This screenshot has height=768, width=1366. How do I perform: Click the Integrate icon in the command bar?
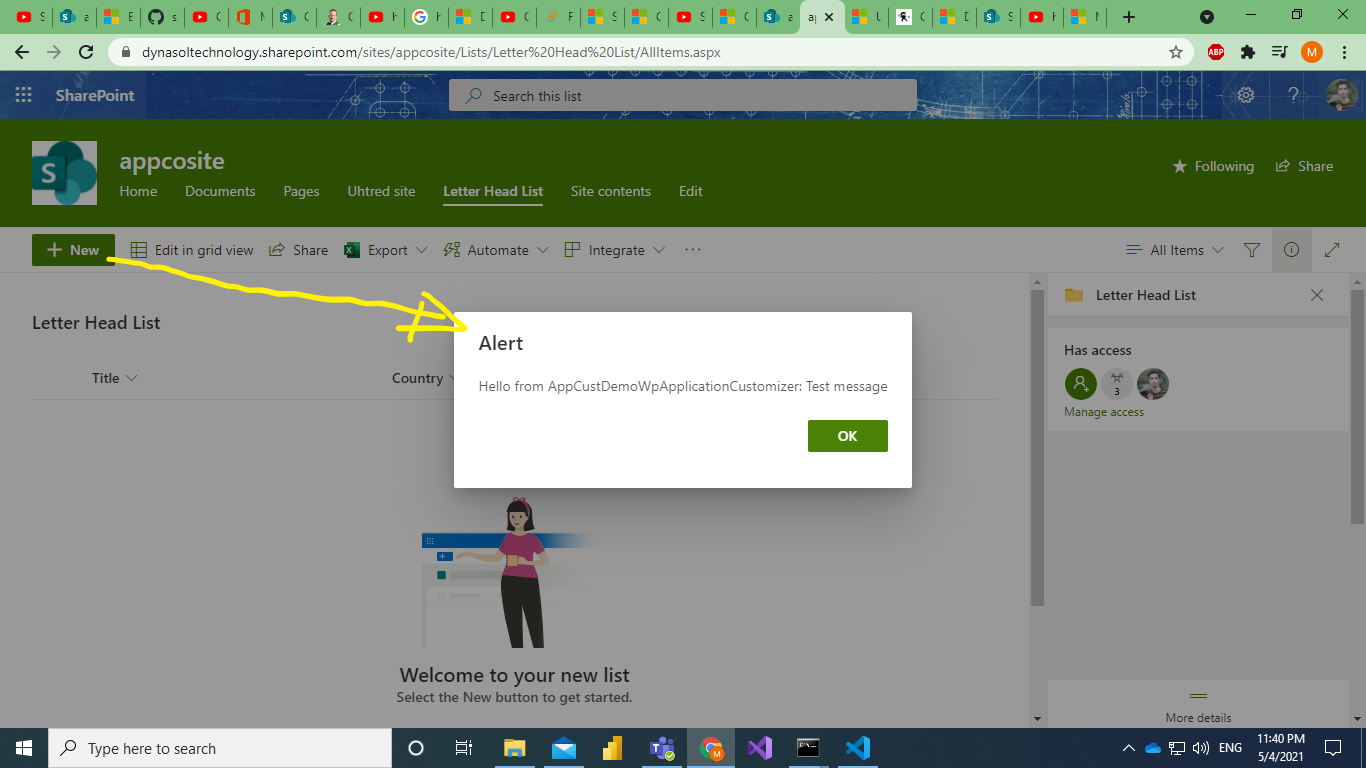click(x=570, y=249)
